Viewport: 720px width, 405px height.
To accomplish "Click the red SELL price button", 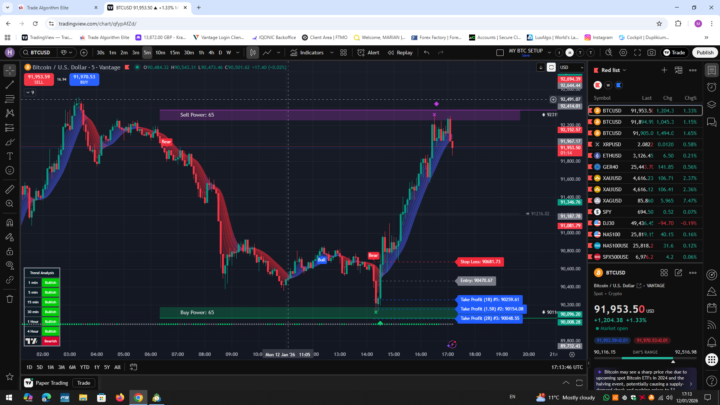I will [39, 79].
